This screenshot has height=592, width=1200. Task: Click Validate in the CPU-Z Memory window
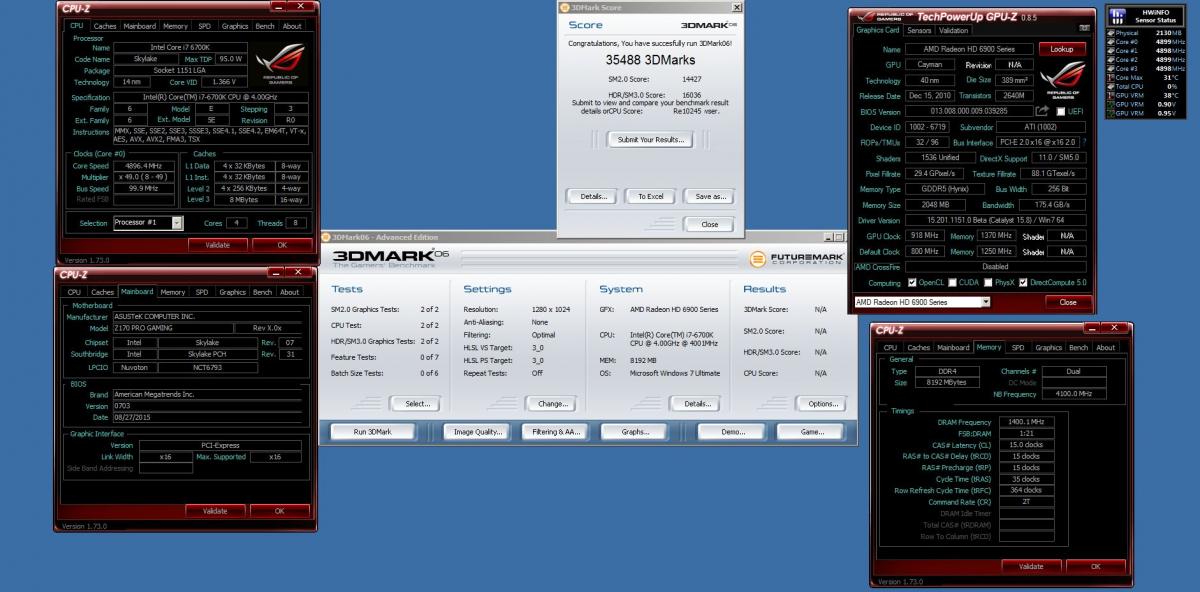click(x=1031, y=566)
